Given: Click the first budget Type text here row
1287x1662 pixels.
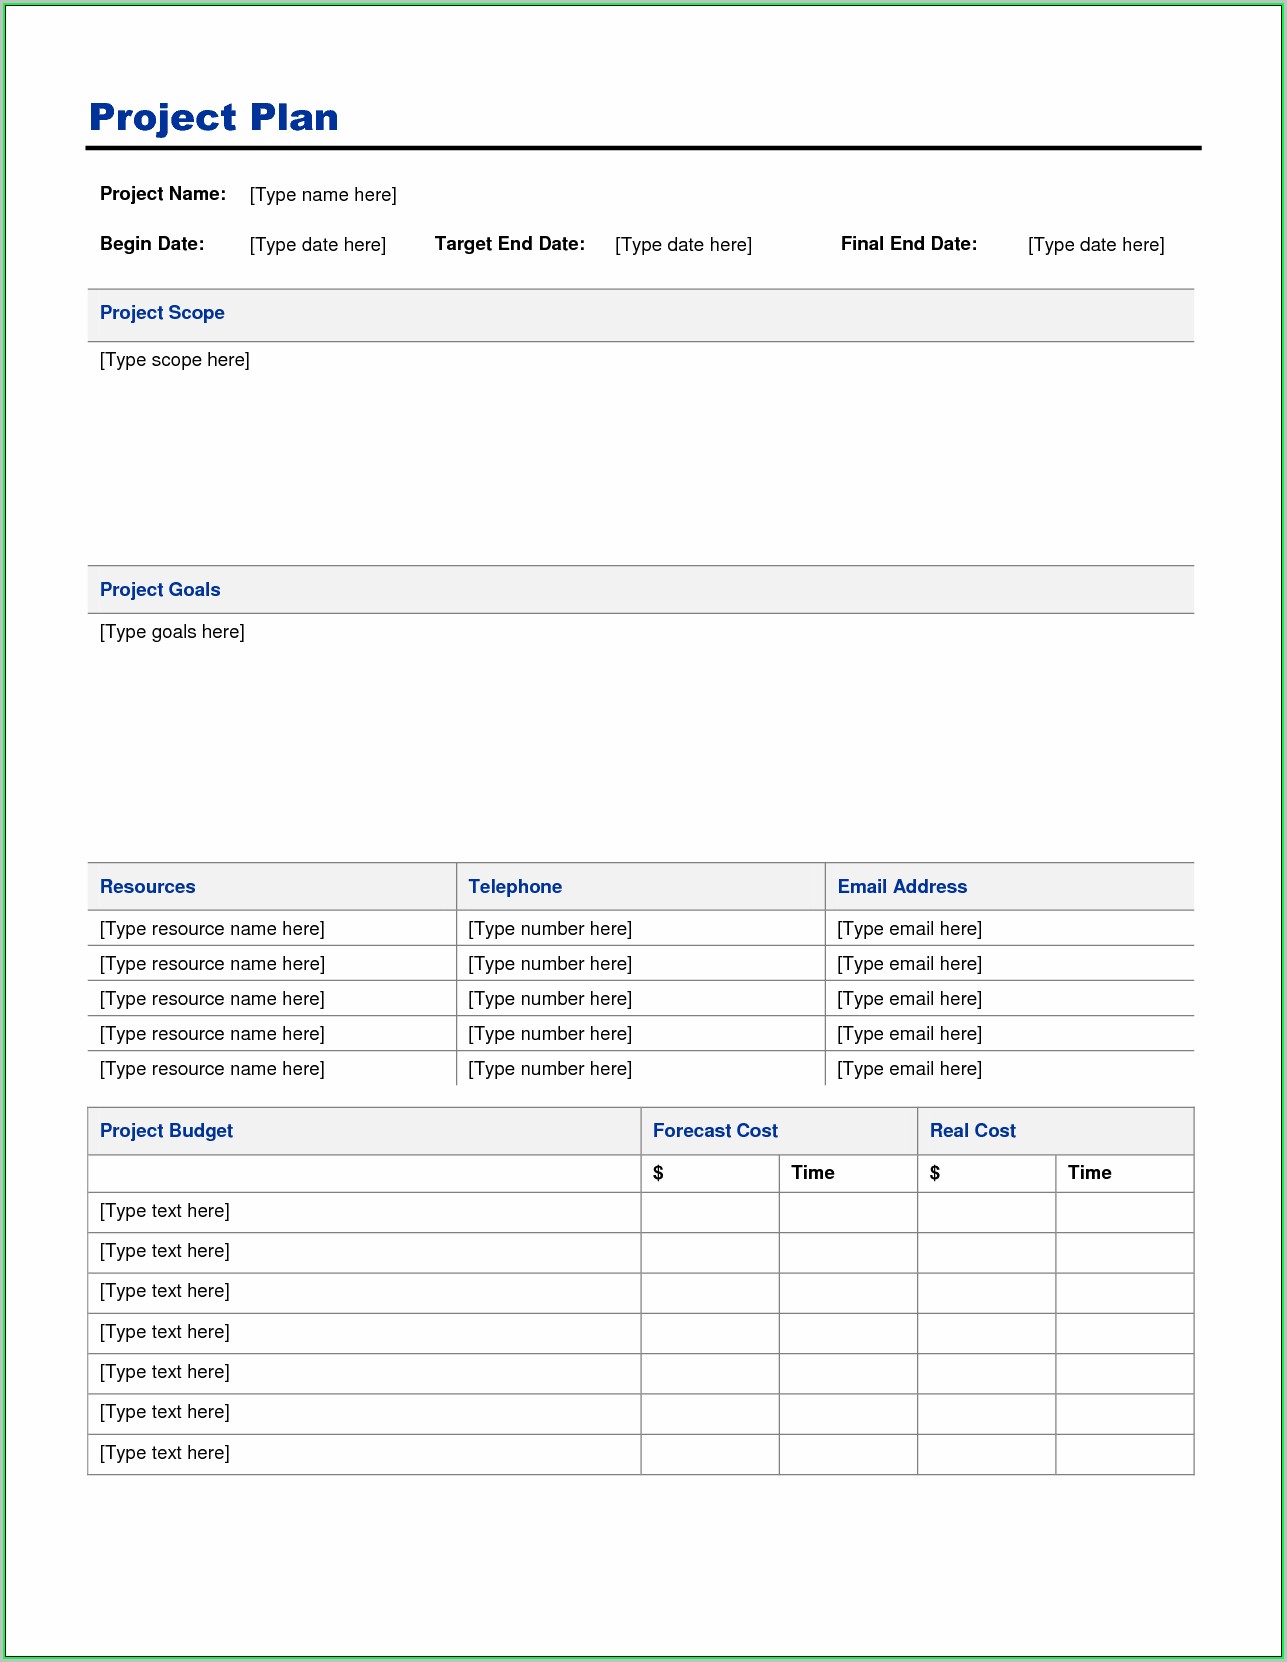Looking at the screenshot, I should (164, 1211).
